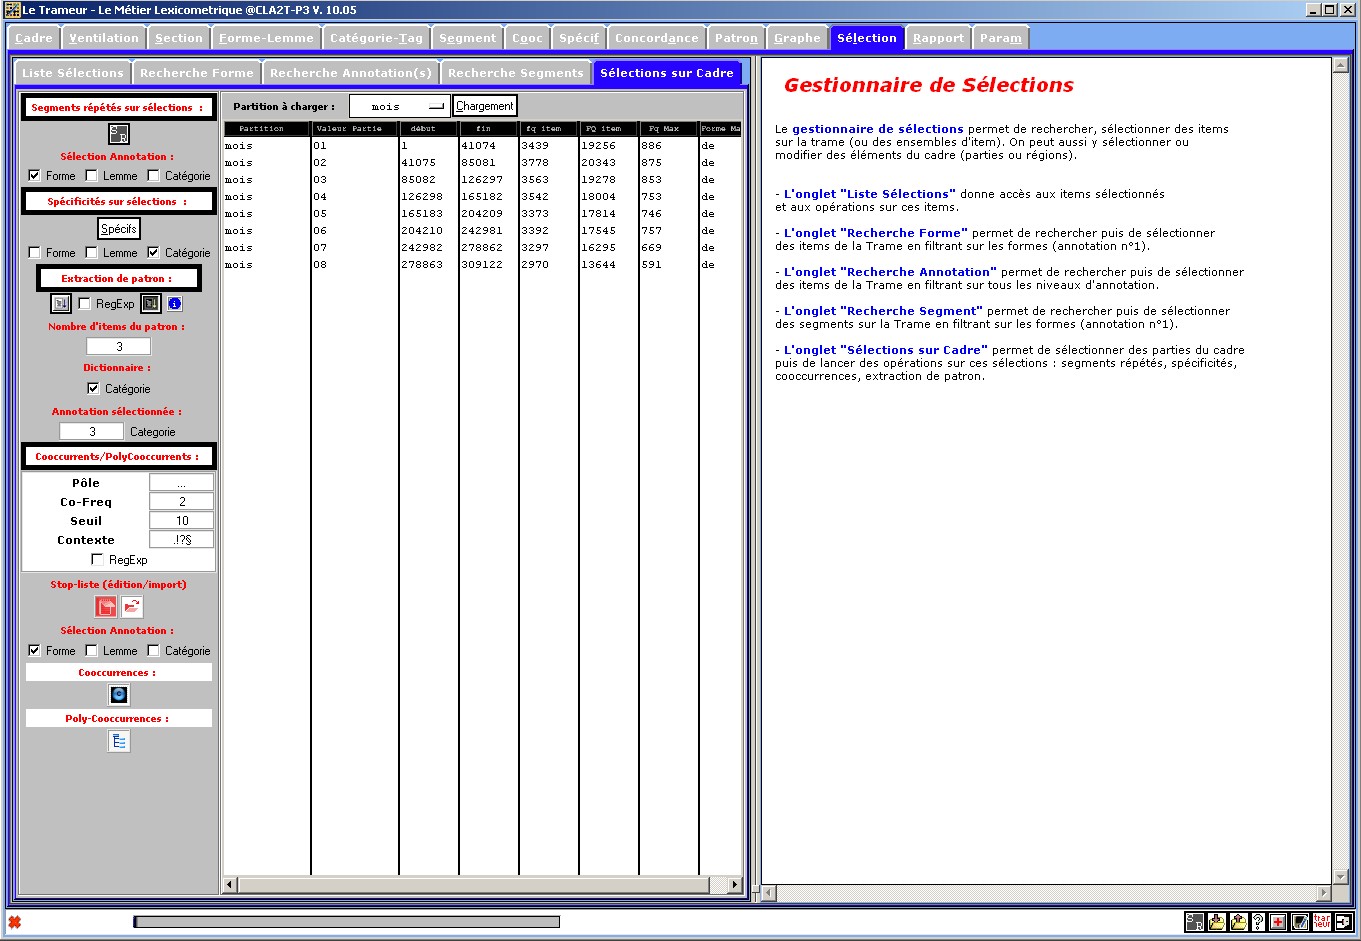Open the Graphe tab
Viewport: 1361px width, 941px height.
tap(797, 38)
